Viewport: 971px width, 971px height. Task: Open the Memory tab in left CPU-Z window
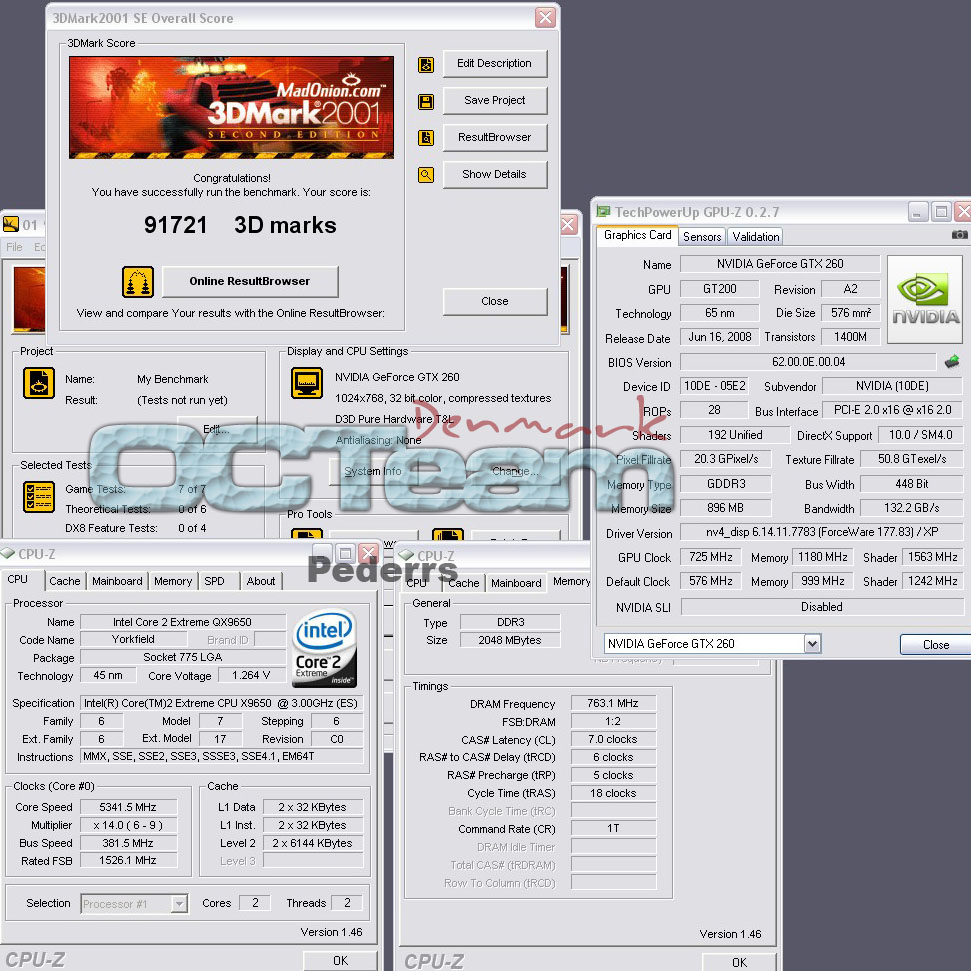point(173,581)
